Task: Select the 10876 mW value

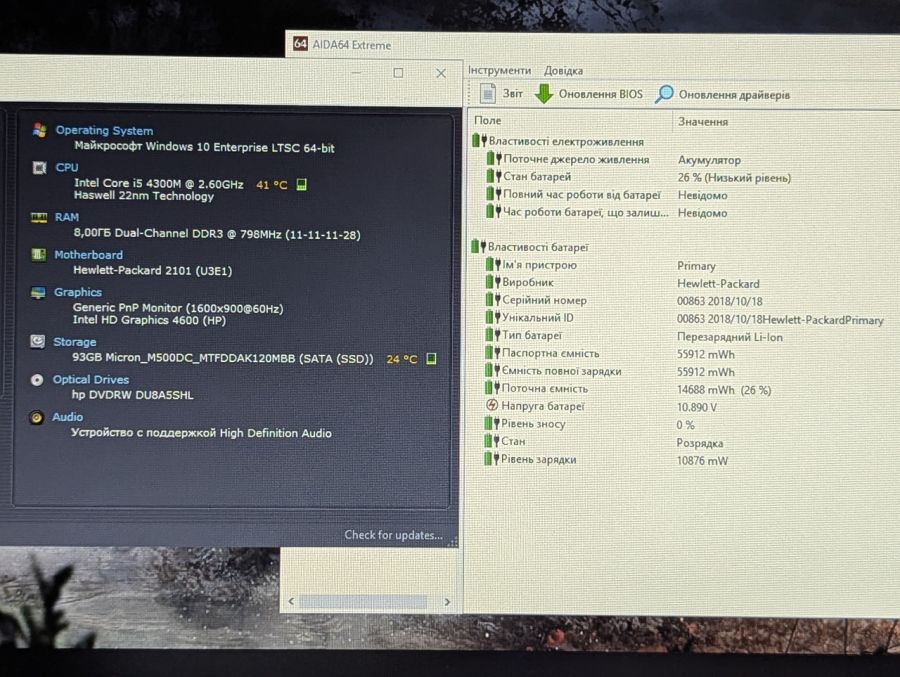Action: click(x=702, y=461)
